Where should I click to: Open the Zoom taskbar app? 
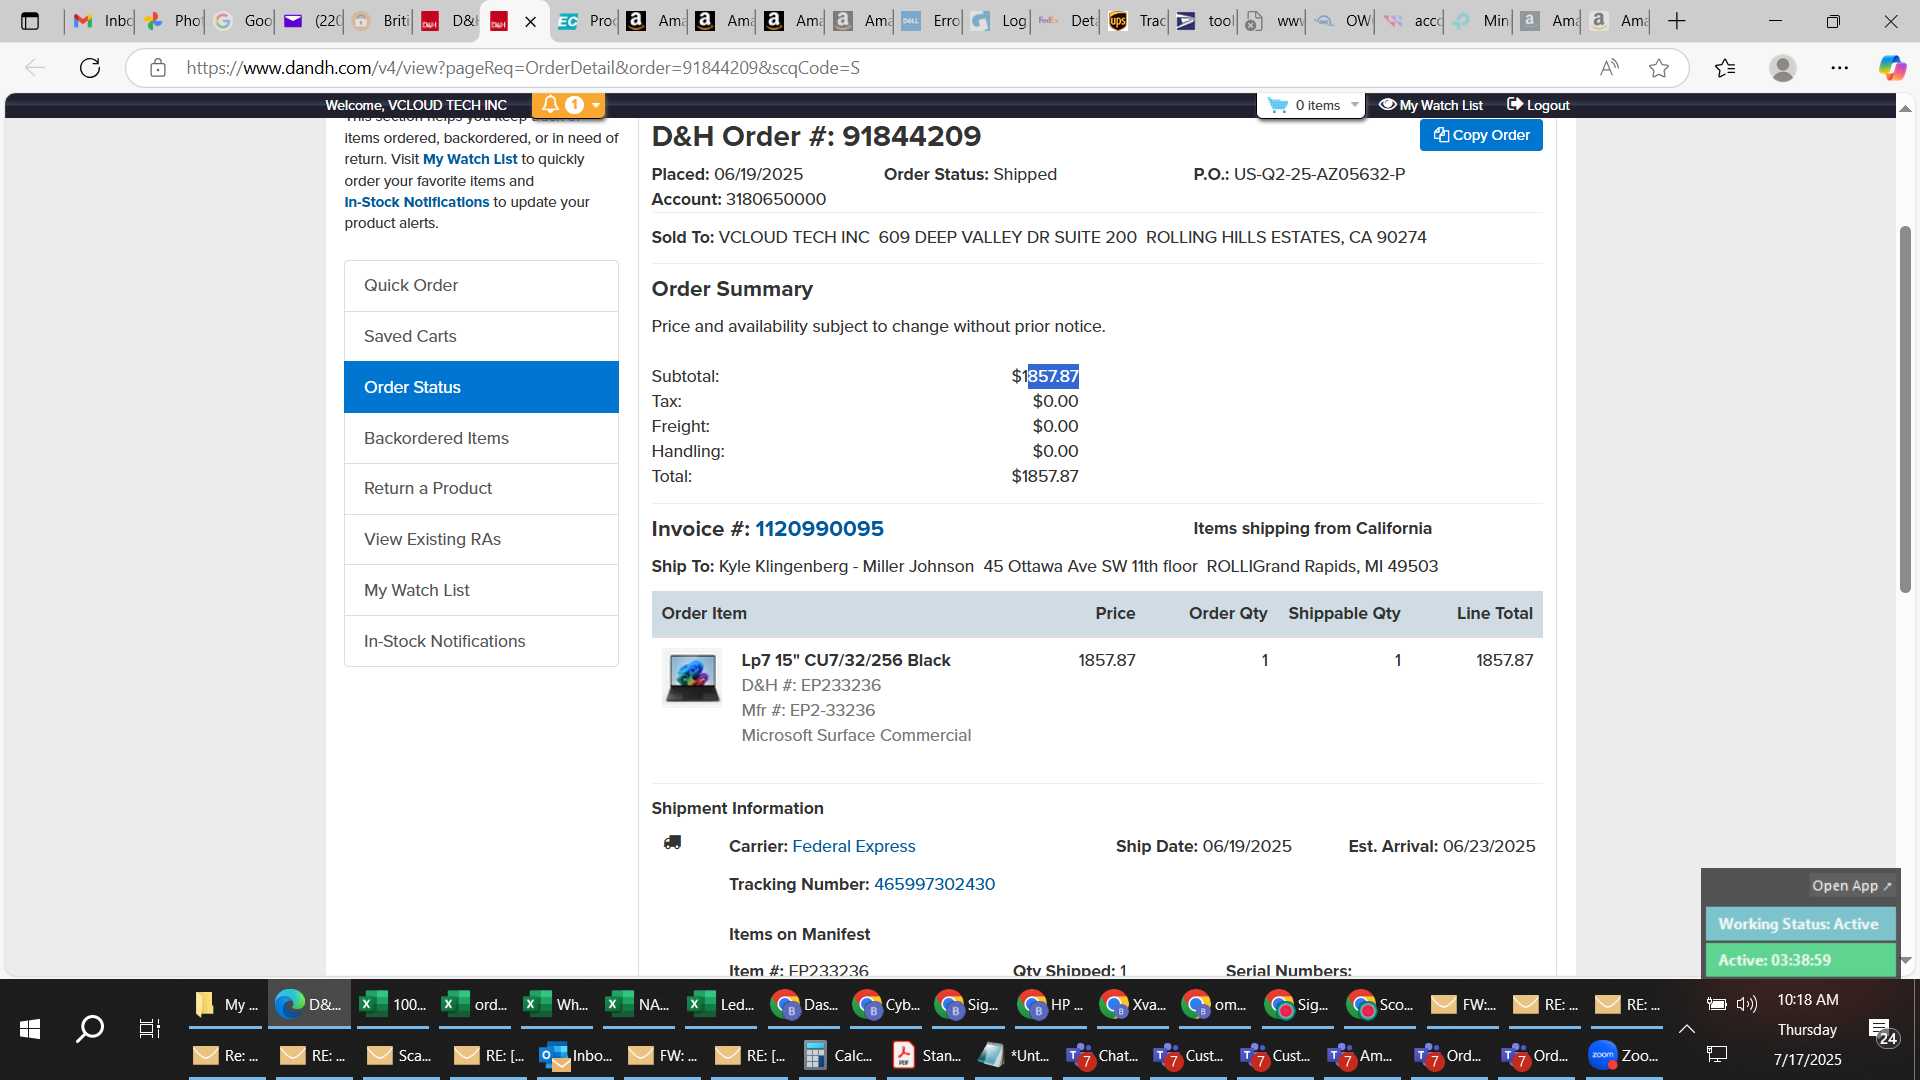(x=1623, y=1056)
